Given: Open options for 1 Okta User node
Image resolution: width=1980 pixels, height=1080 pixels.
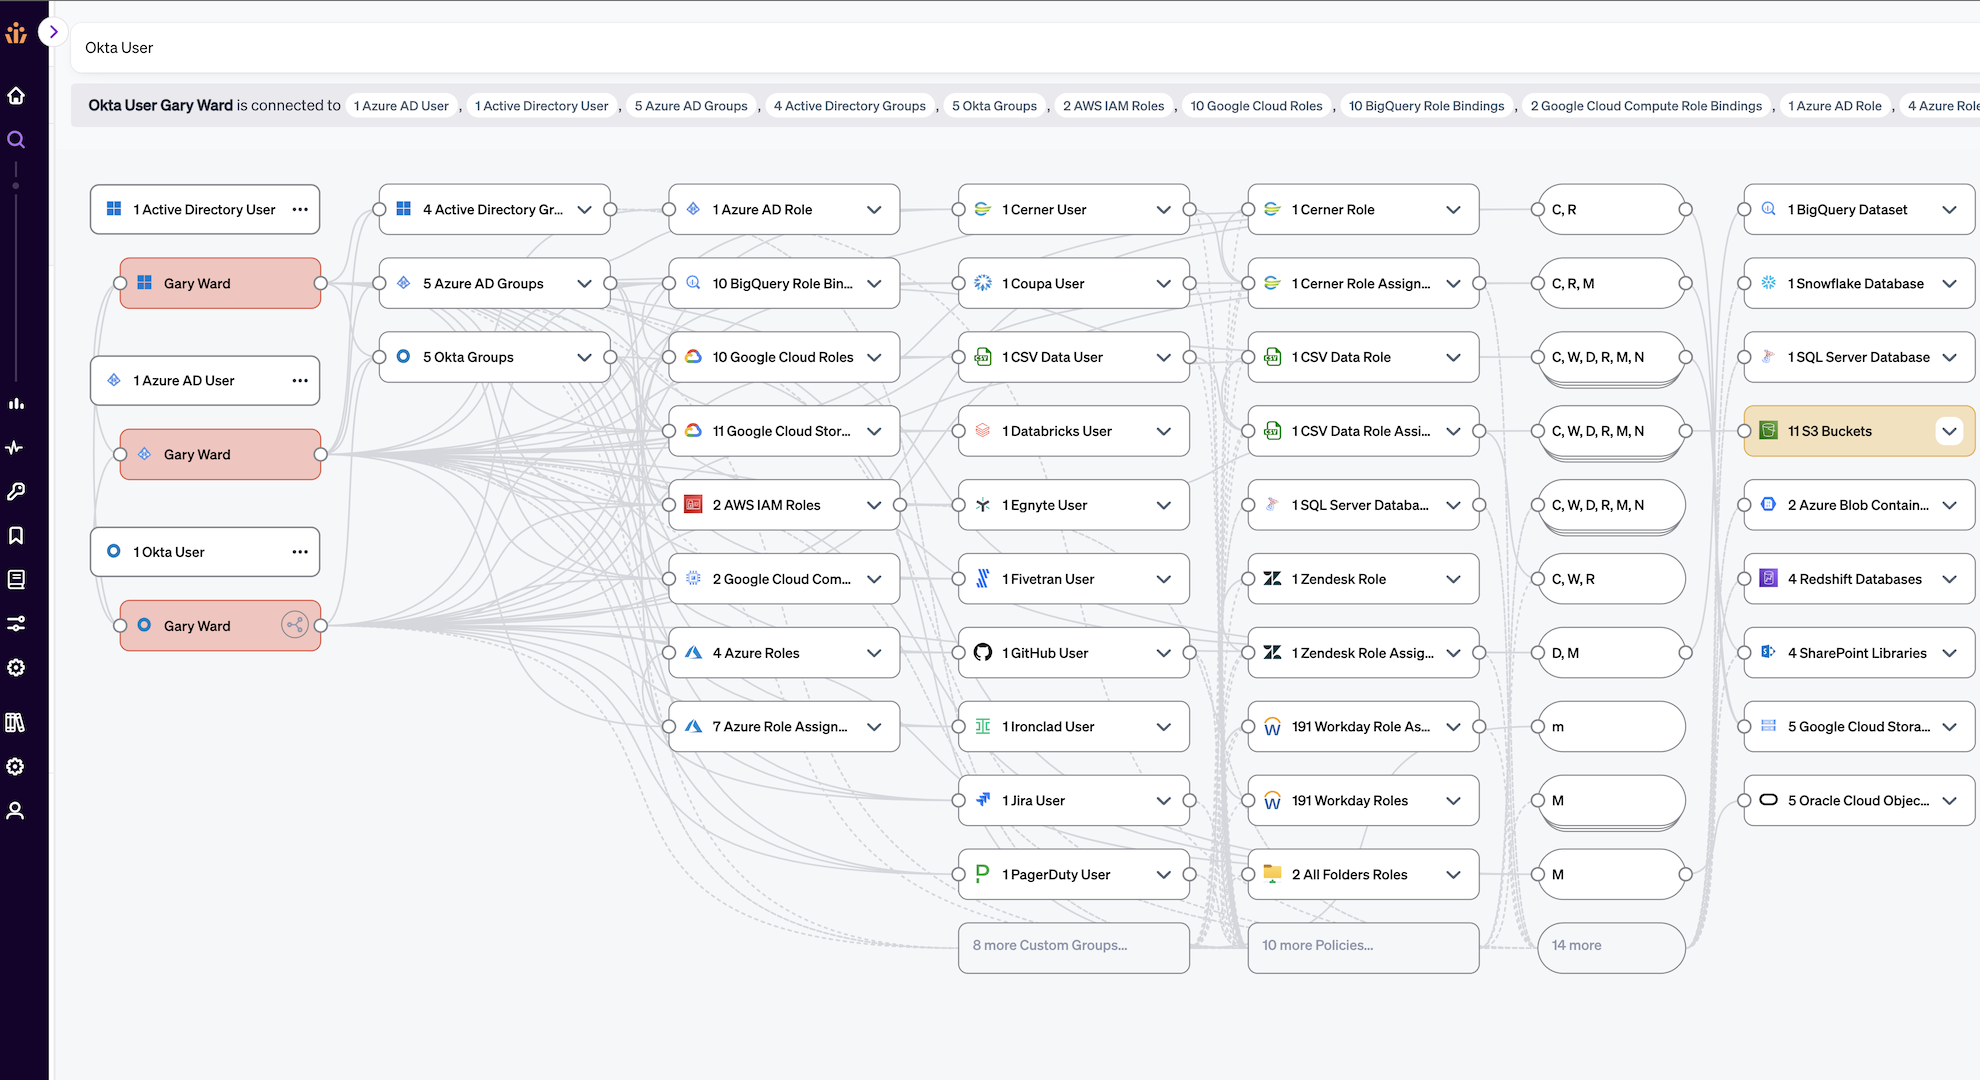Looking at the screenshot, I should coord(299,552).
